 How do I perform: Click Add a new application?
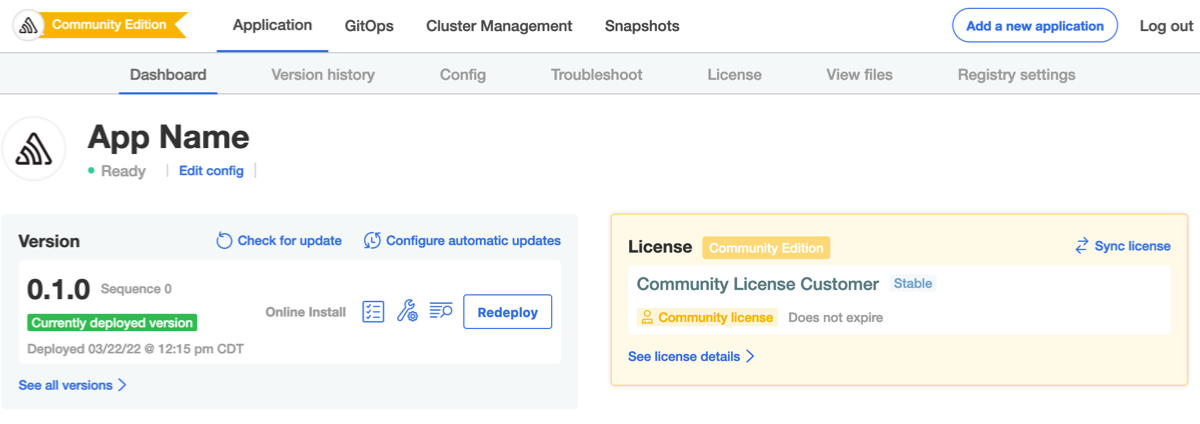point(1034,26)
